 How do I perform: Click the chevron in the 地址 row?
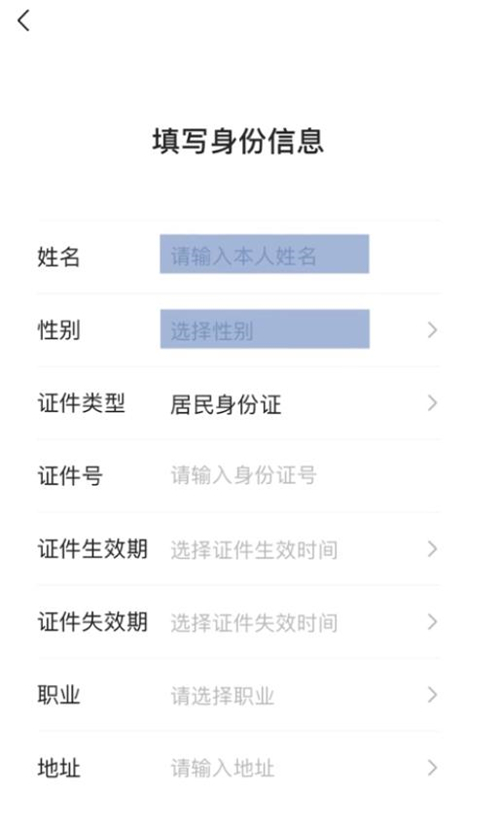432,768
